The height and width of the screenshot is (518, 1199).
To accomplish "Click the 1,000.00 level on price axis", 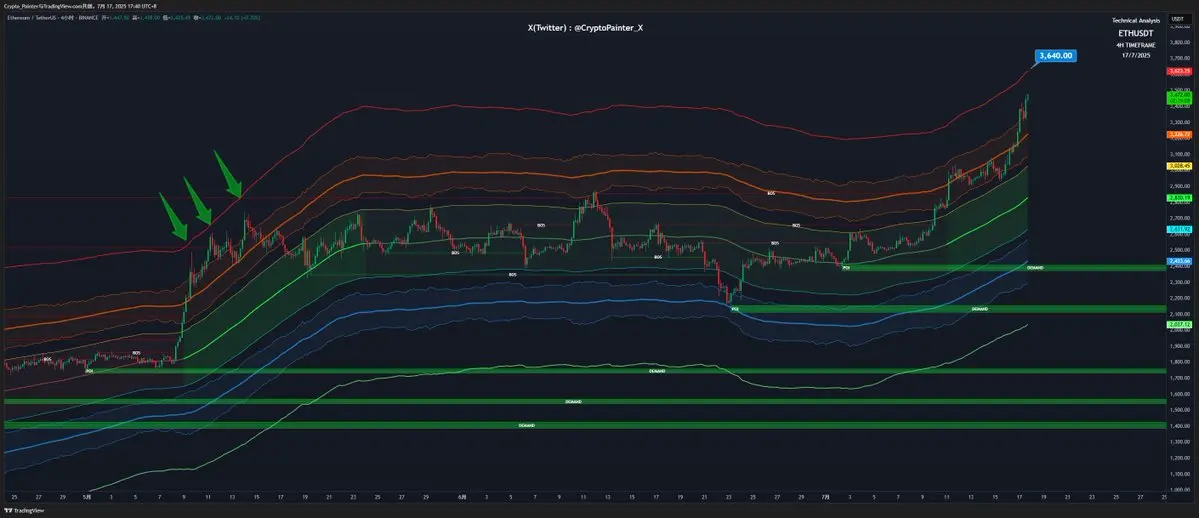I will [1178, 490].
